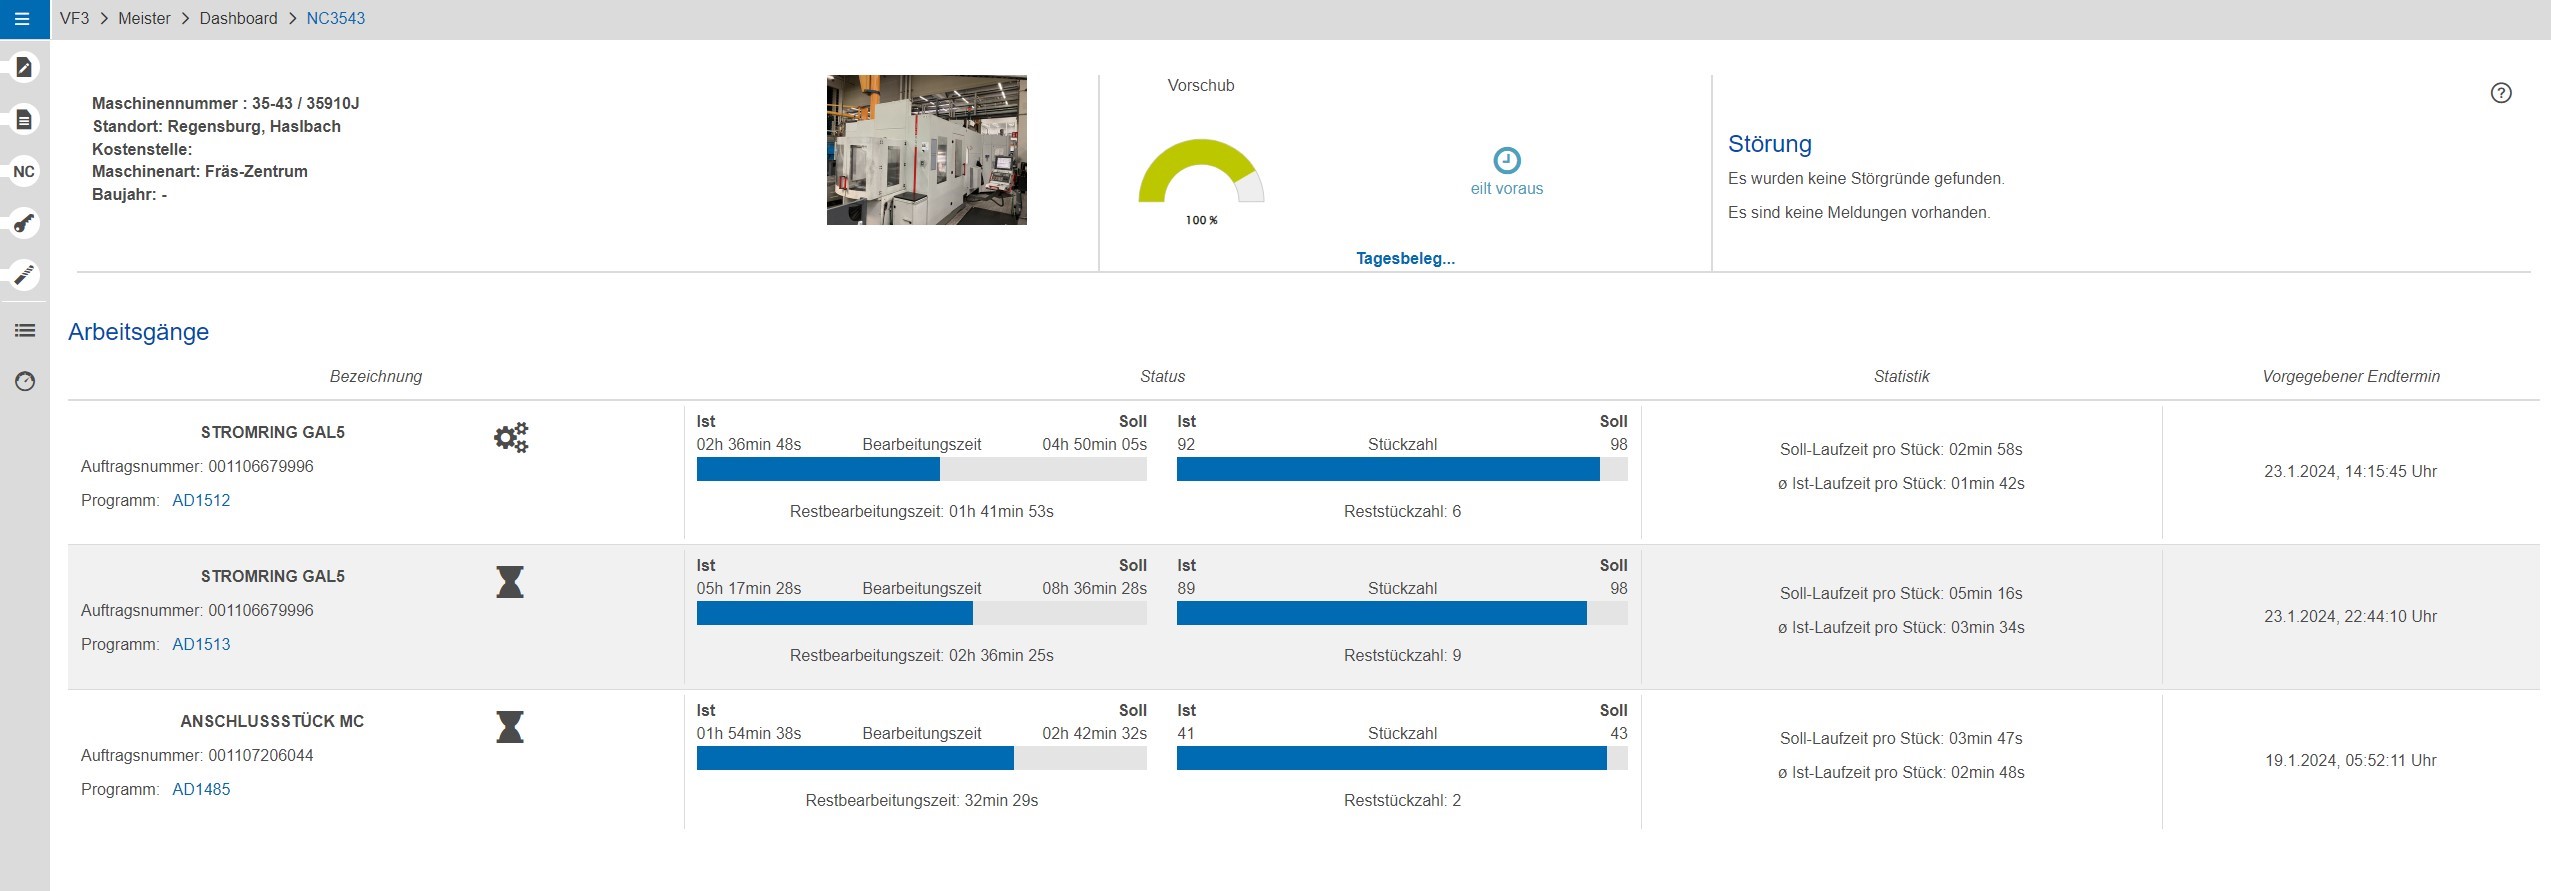Open the document page sidebar icon

coord(24,120)
